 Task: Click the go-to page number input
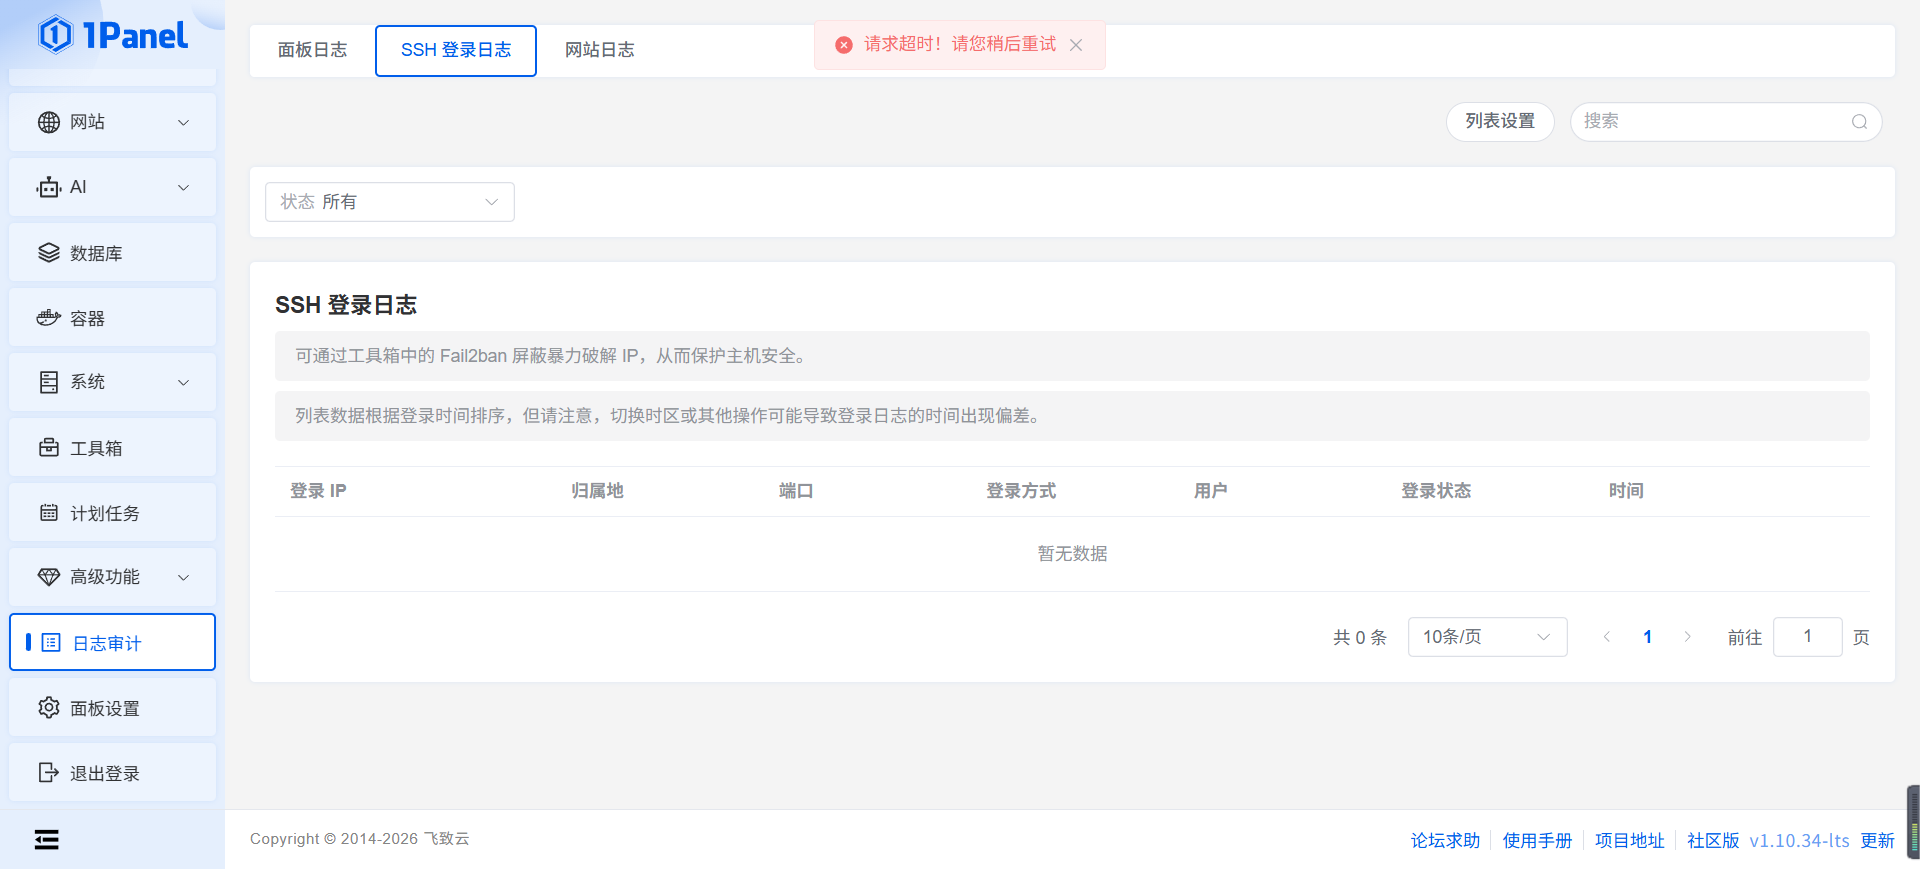coord(1807,637)
